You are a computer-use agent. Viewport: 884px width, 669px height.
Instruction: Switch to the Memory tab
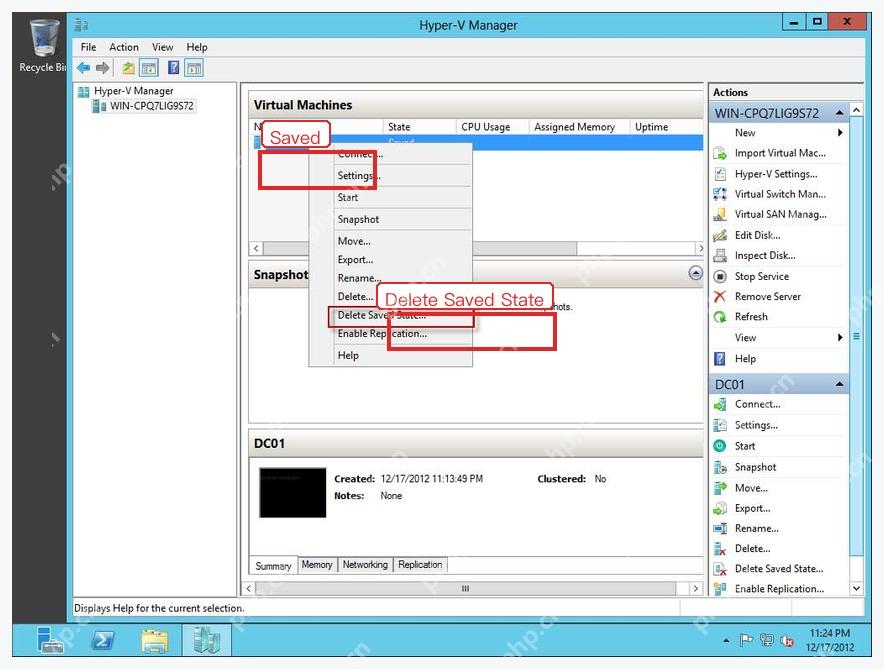317,565
